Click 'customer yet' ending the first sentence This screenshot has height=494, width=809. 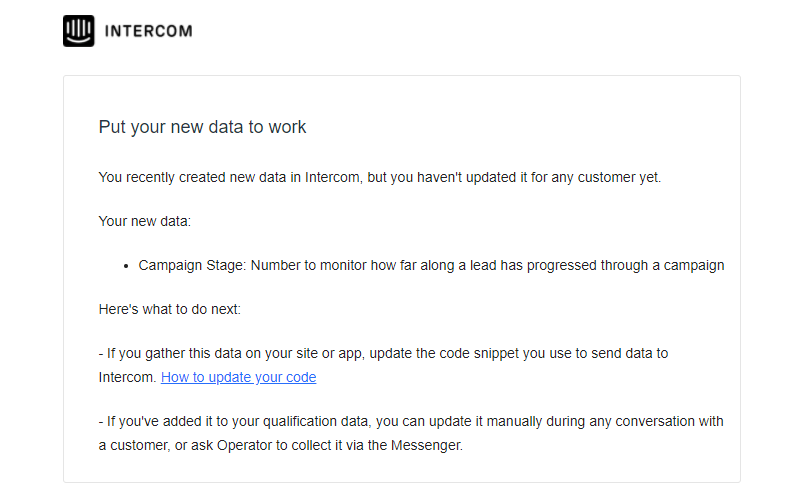pos(619,178)
